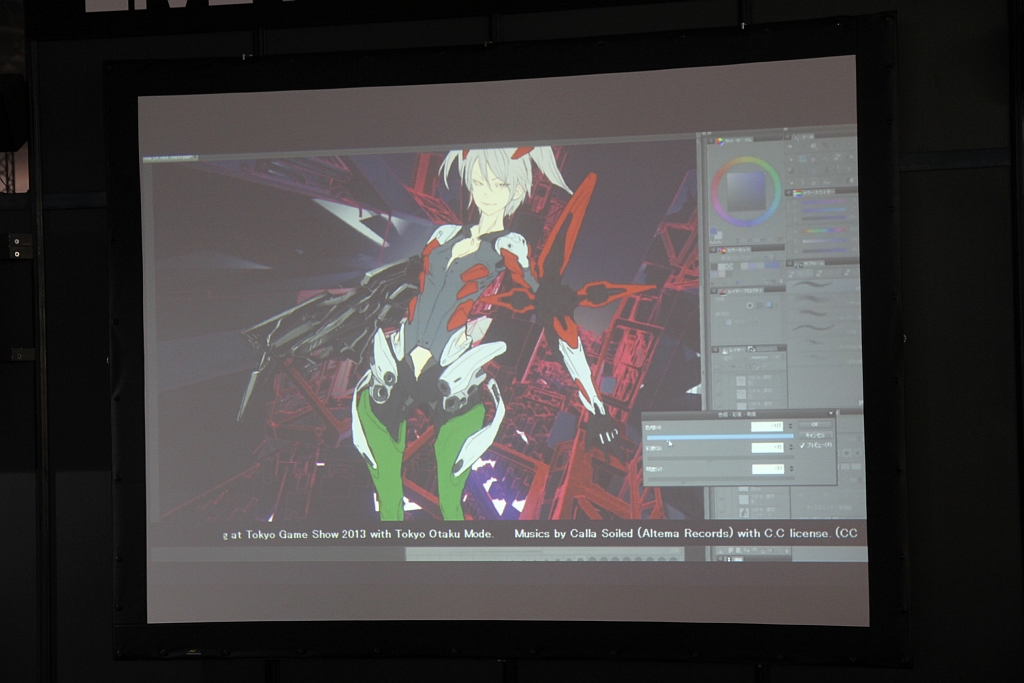1024x683 pixels.
Task: Click the luminosity value field showing -51
Action: click(x=768, y=469)
